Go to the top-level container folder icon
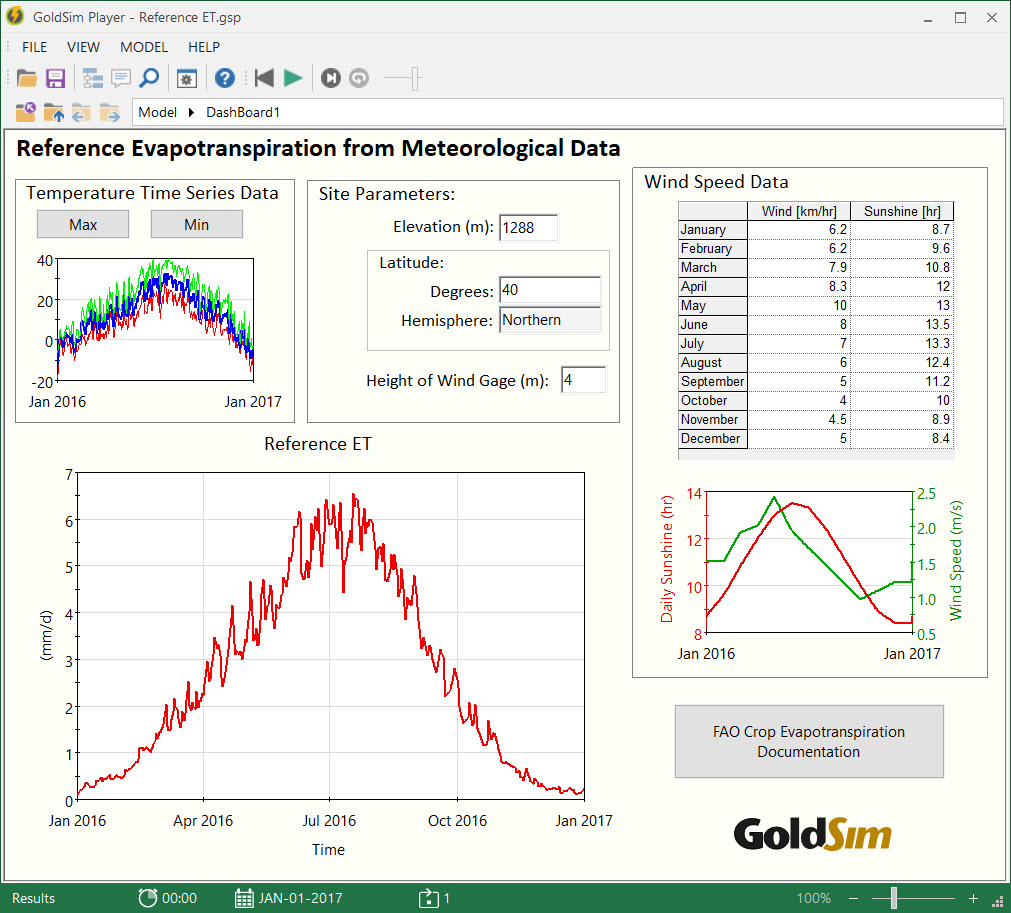Viewport: 1011px width, 913px height. (26, 112)
